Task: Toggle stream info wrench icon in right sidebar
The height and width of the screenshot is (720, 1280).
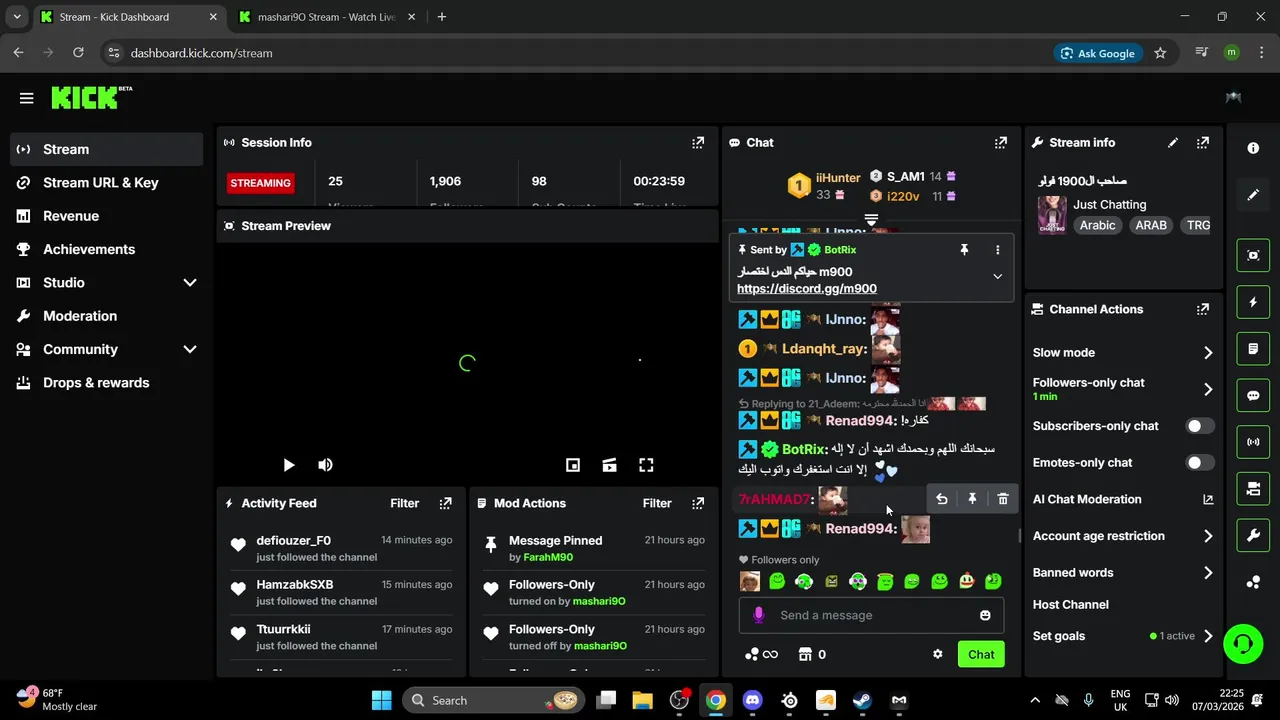Action: coord(1253,536)
